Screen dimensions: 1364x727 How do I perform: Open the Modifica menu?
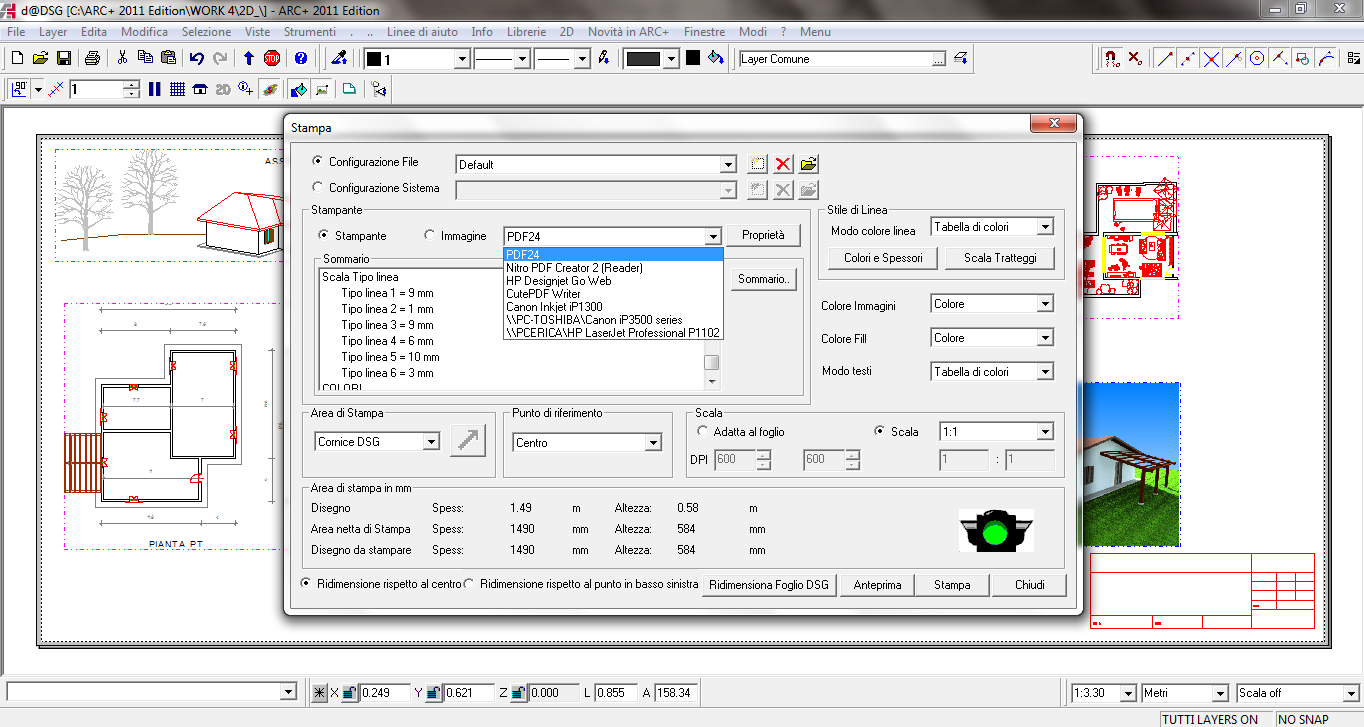click(145, 32)
